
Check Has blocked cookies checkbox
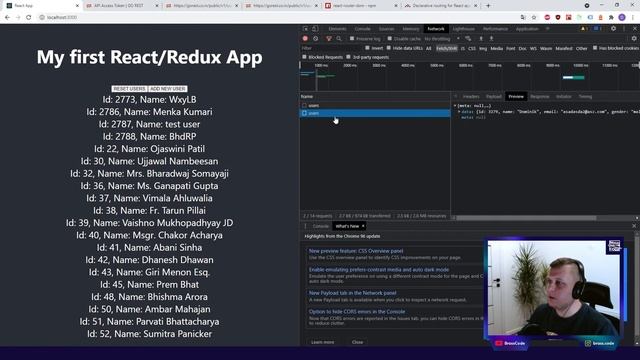595,48
